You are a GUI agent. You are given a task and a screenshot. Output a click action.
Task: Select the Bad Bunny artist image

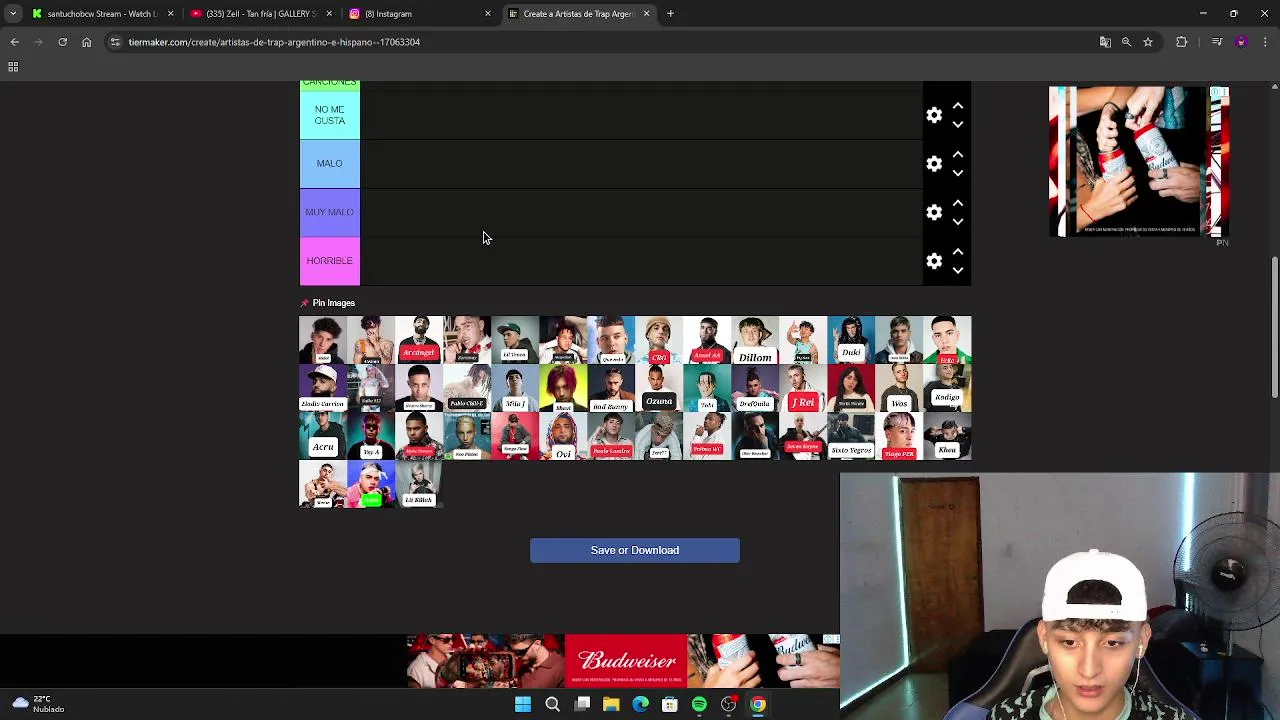(x=611, y=388)
